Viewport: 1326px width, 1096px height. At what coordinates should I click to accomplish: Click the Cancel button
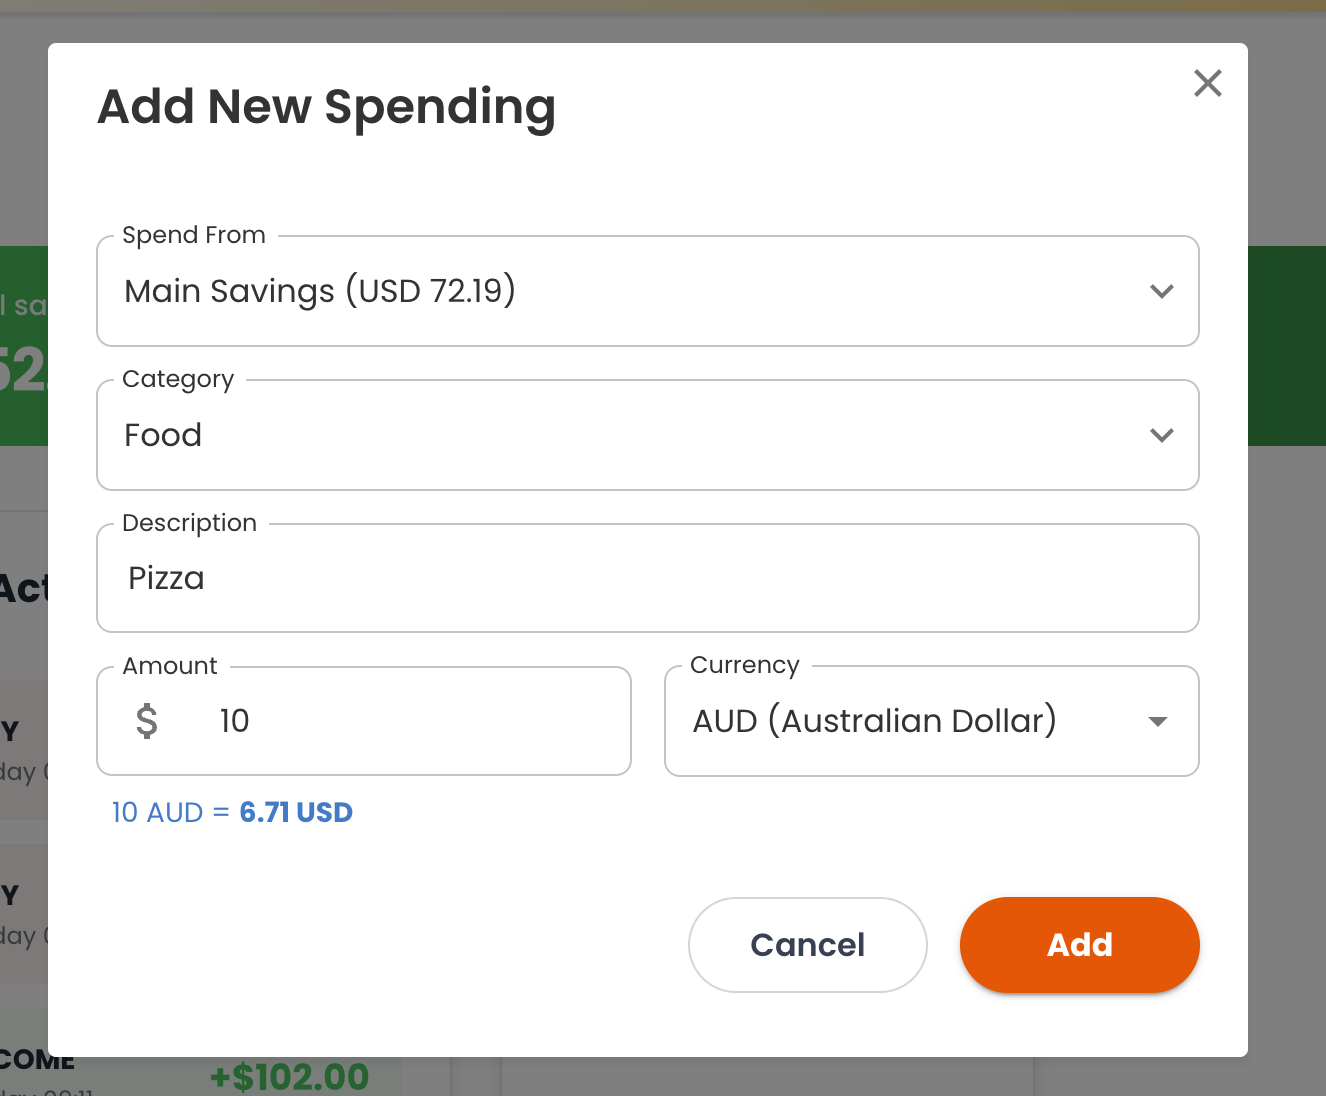tap(807, 945)
